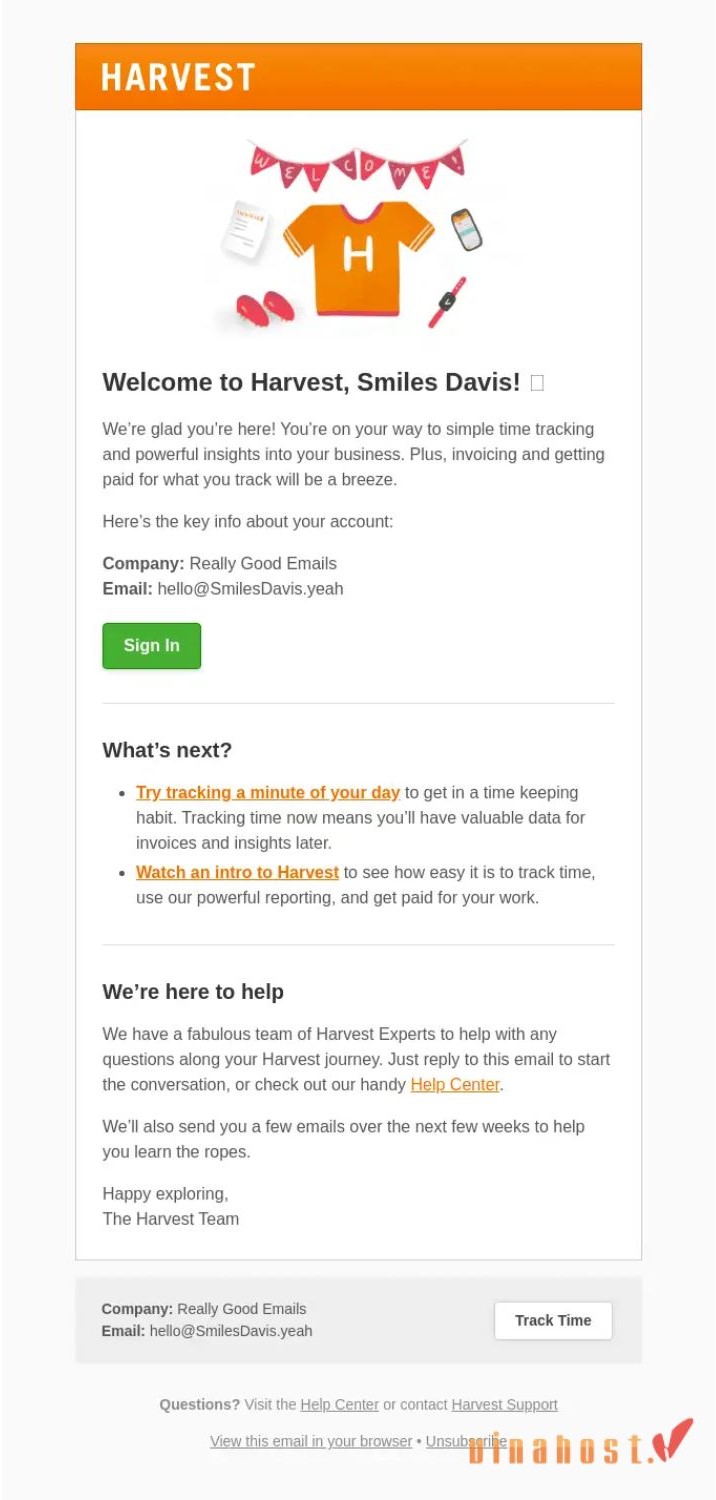Click the emoji placeholder after Smiles Davis!
This screenshot has width=716, height=1500.
coord(537,382)
